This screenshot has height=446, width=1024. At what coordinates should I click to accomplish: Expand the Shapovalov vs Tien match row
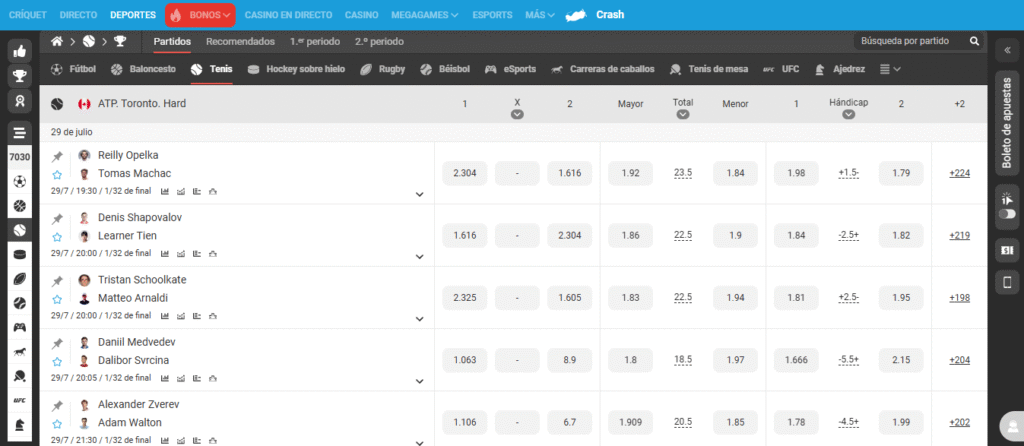420,257
